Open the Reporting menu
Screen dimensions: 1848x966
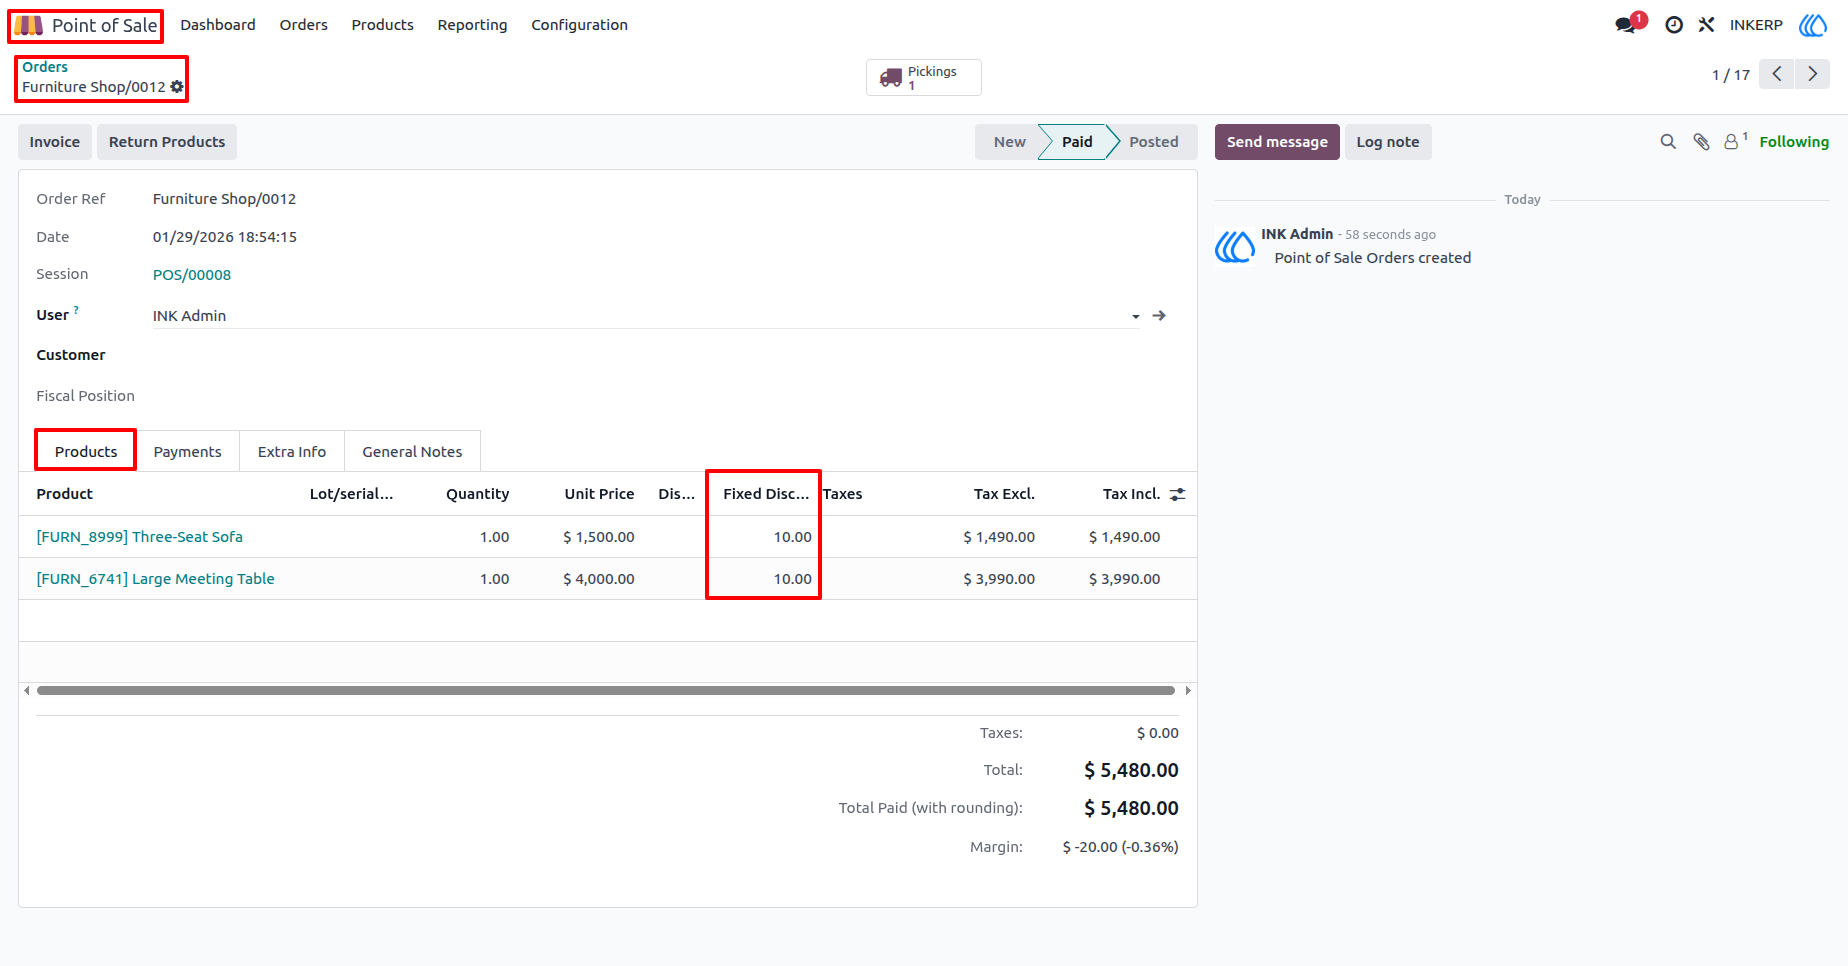pos(472,25)
